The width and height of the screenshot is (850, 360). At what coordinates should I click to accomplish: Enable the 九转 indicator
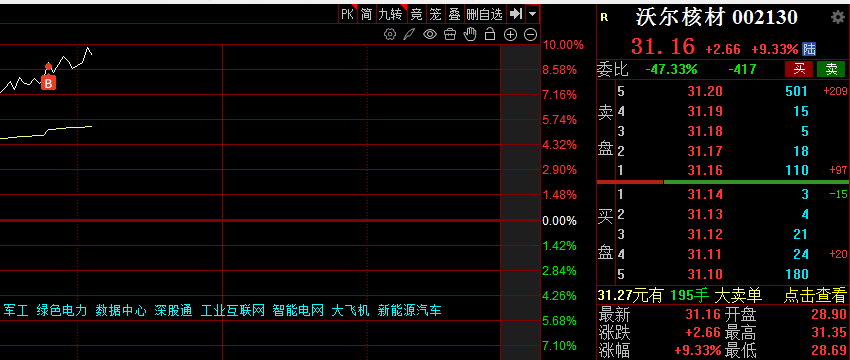[391, 14]
